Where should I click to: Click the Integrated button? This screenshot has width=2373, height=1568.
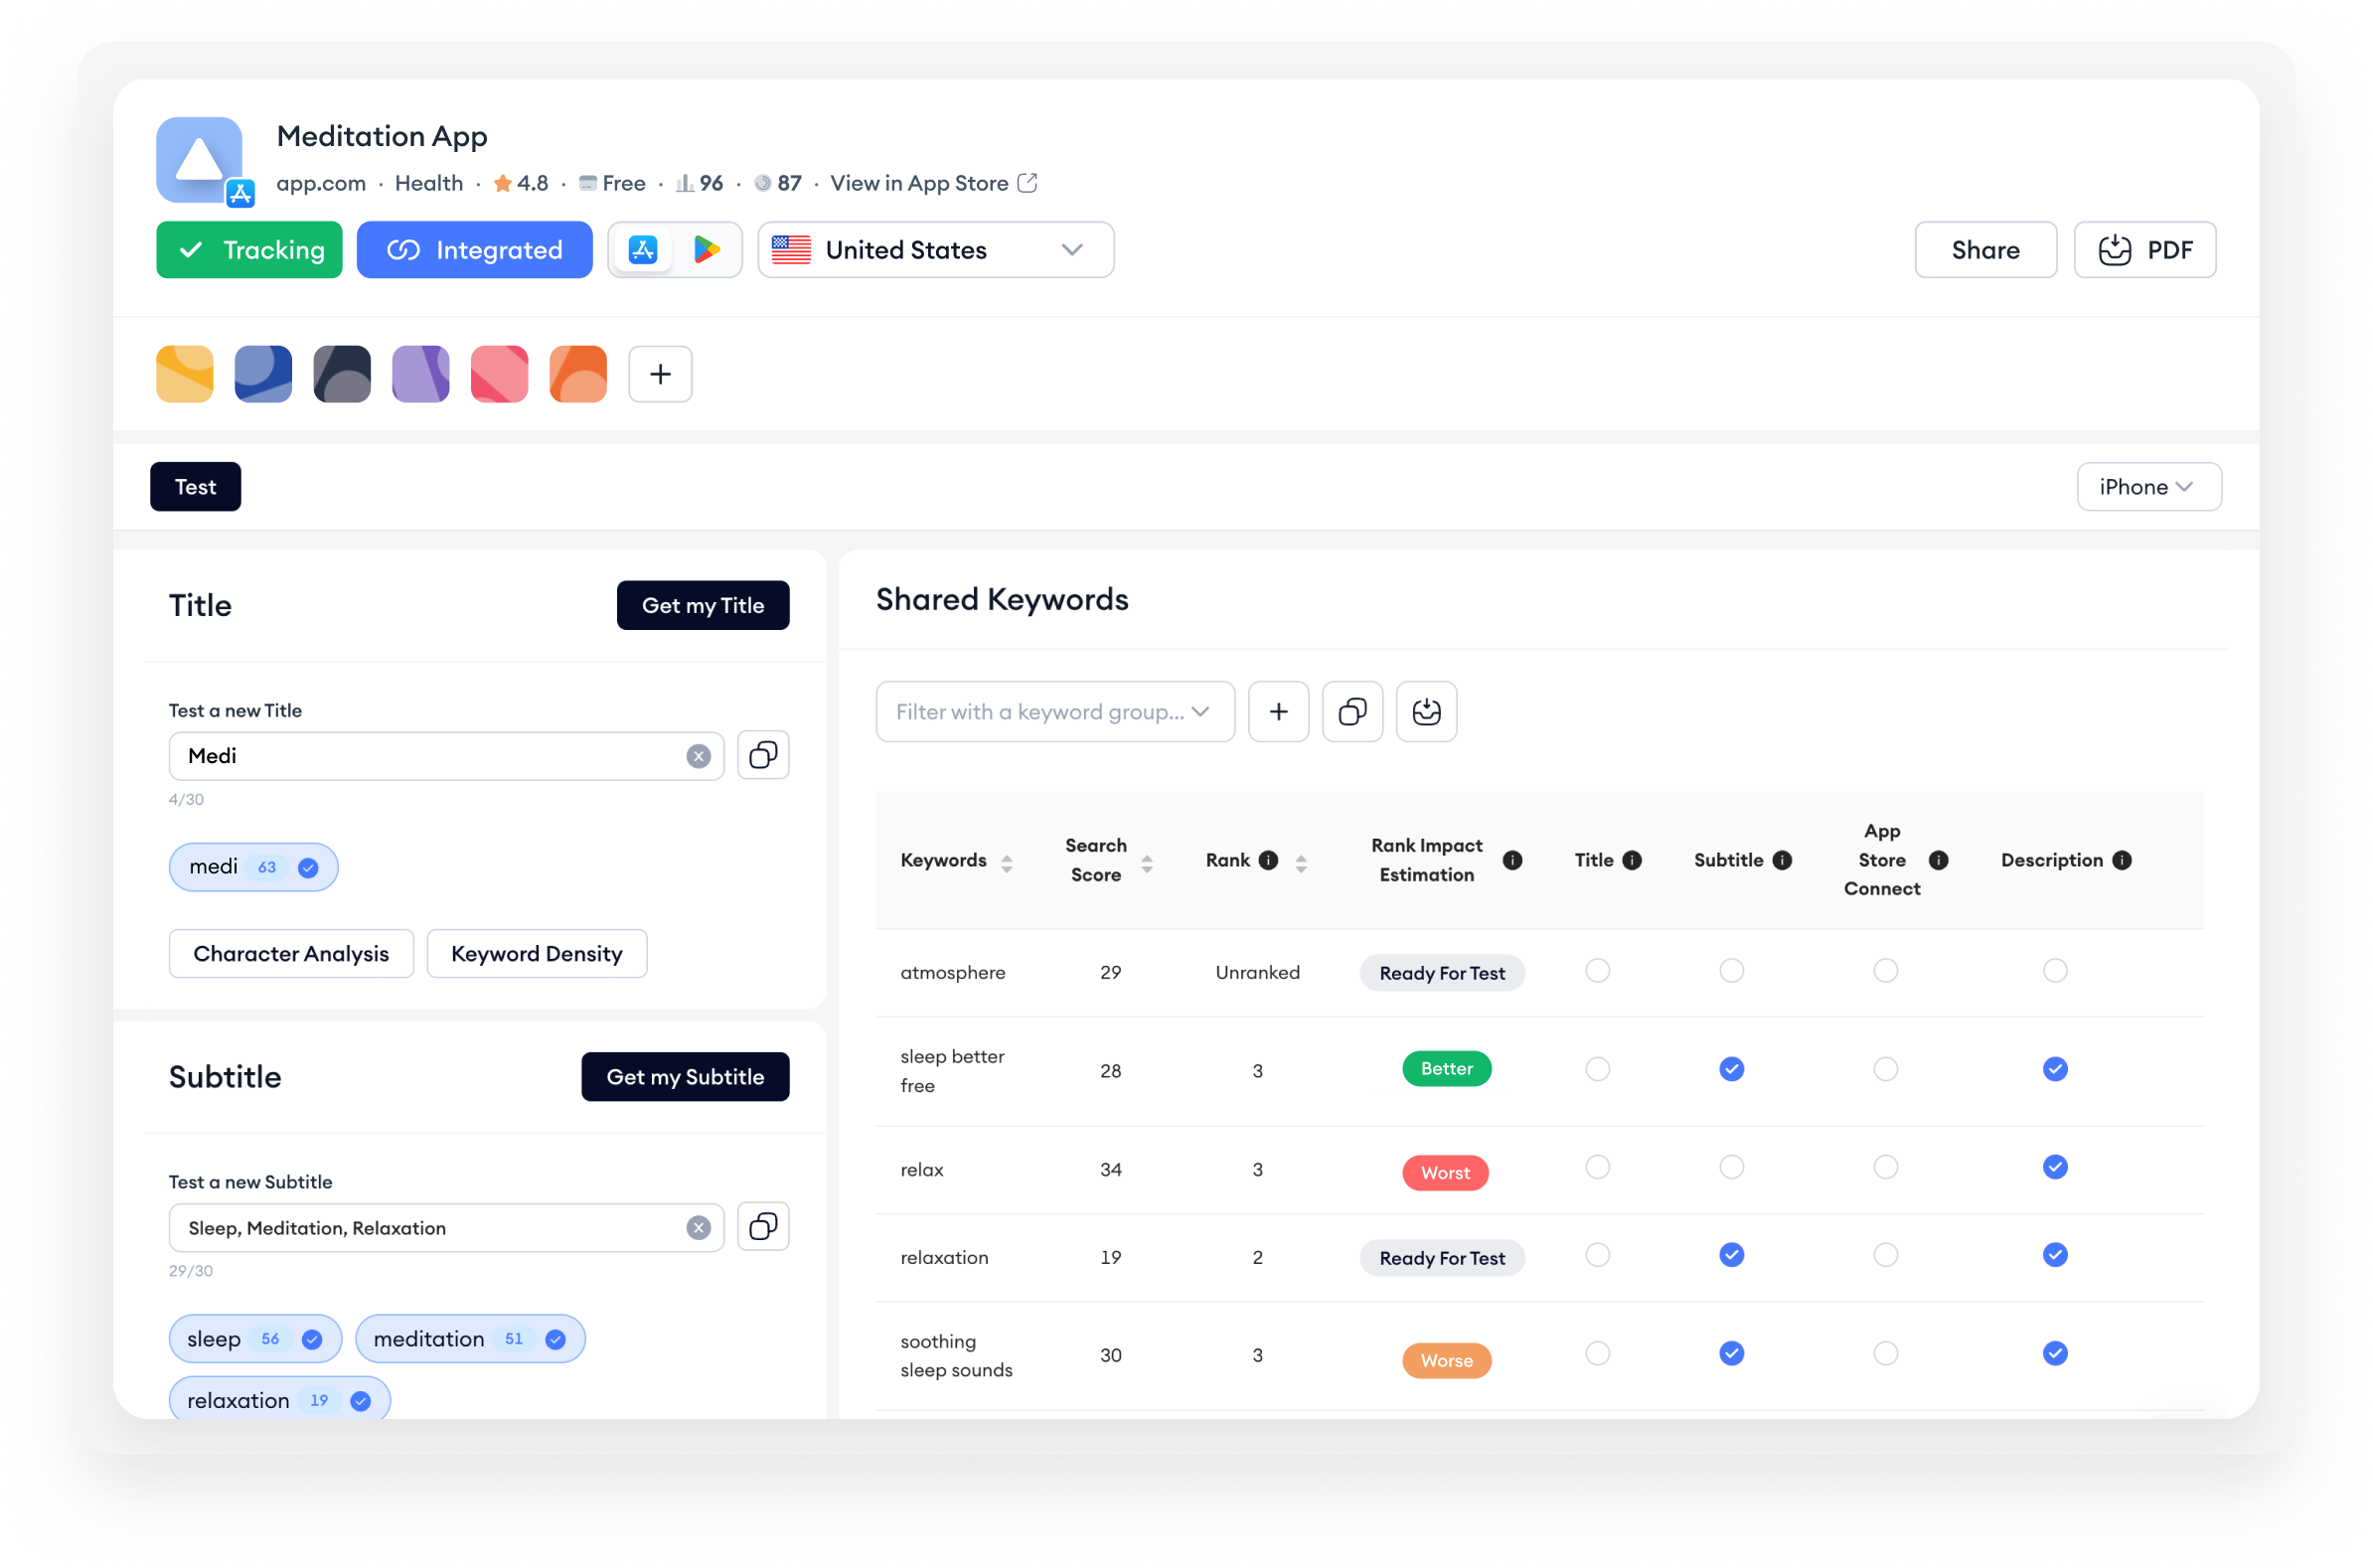[474, 250]
